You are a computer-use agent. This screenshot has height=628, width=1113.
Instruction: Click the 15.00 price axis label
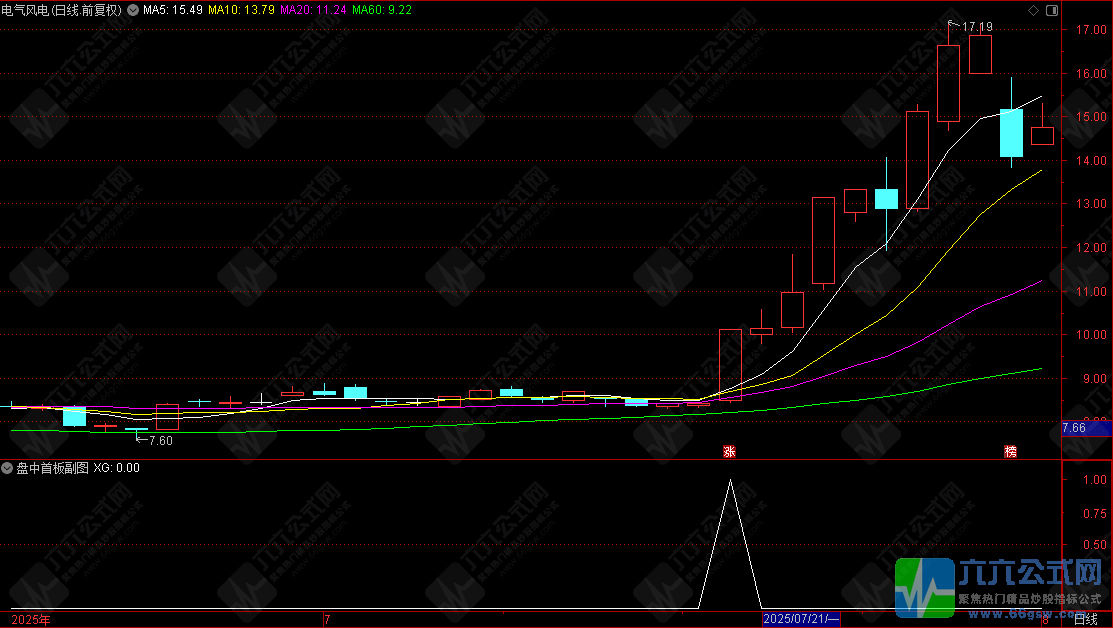pos(1091,117)
